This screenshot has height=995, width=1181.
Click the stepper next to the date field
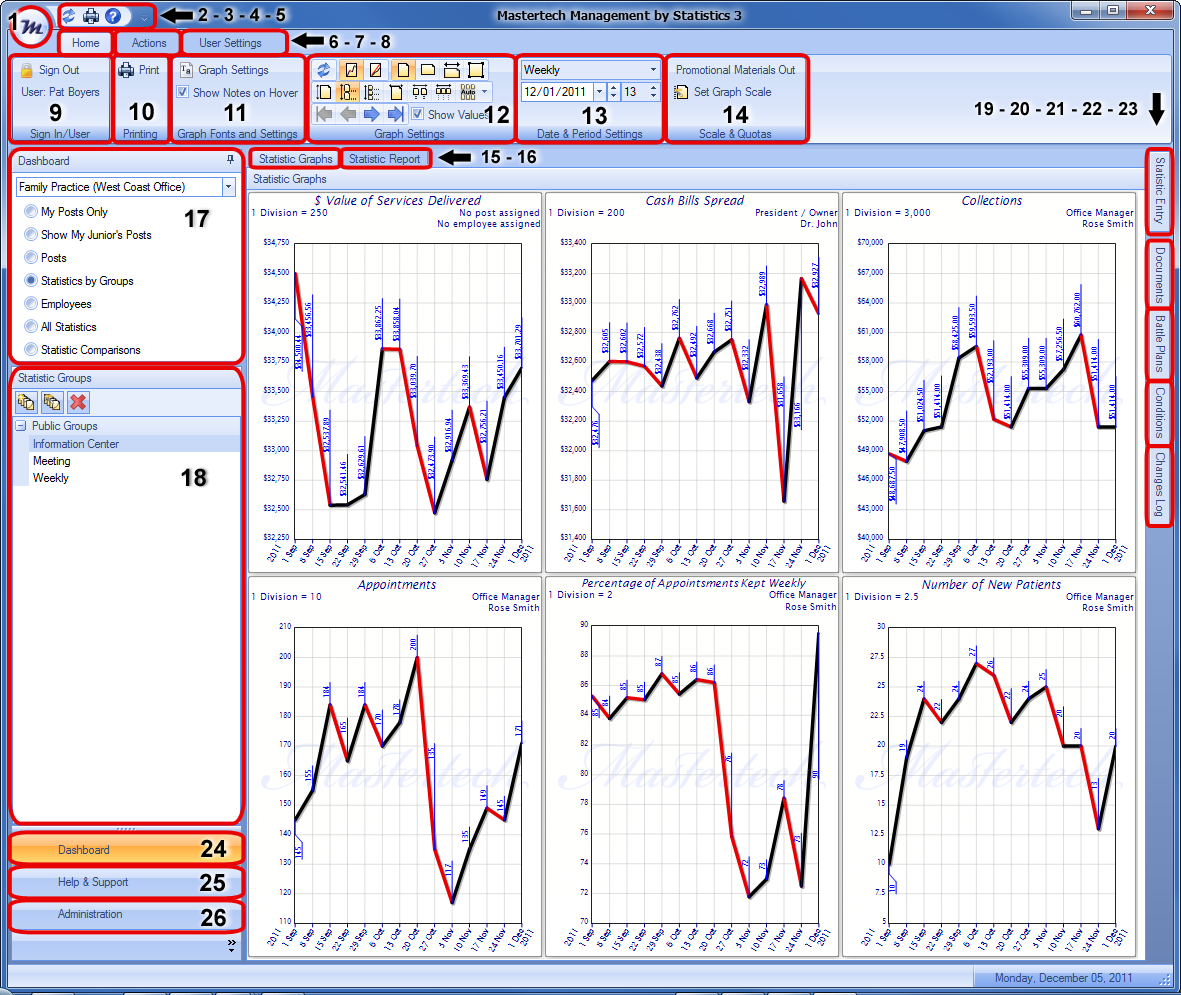point(613,92)
